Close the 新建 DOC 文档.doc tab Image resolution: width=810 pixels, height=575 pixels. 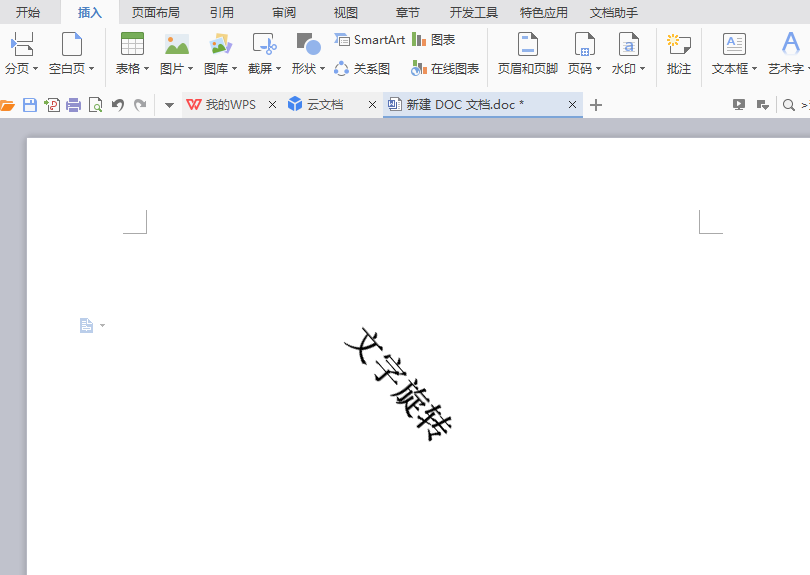(x=572, y=105)
